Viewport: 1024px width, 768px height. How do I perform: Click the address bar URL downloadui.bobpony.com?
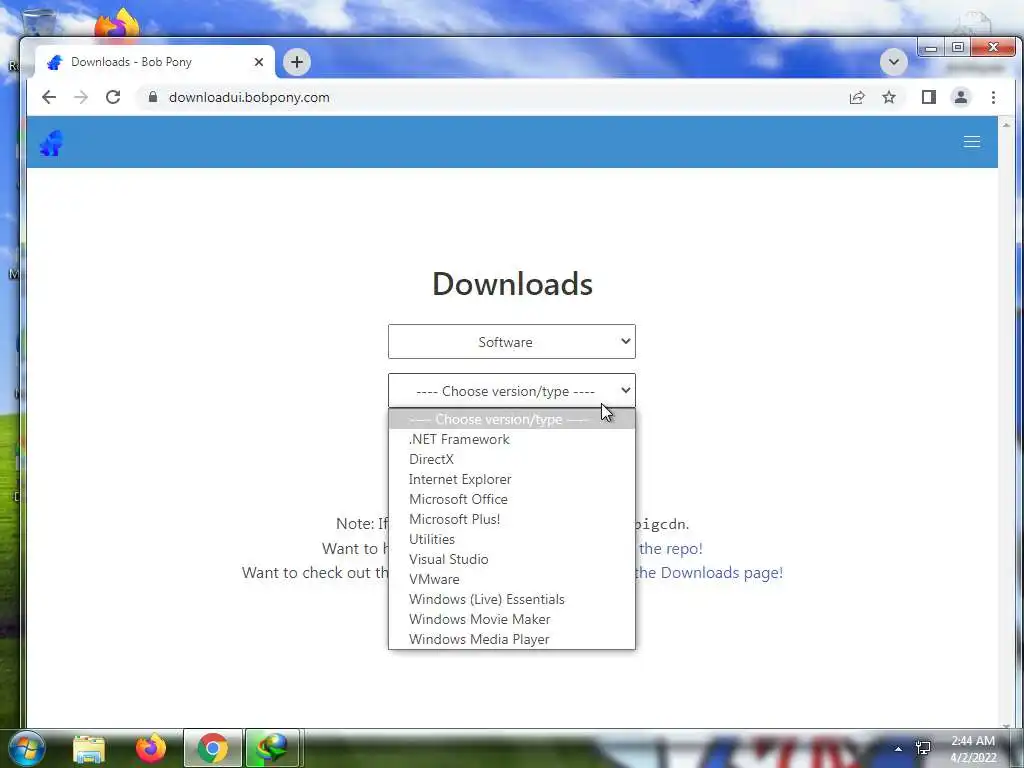tap(249, 97)
